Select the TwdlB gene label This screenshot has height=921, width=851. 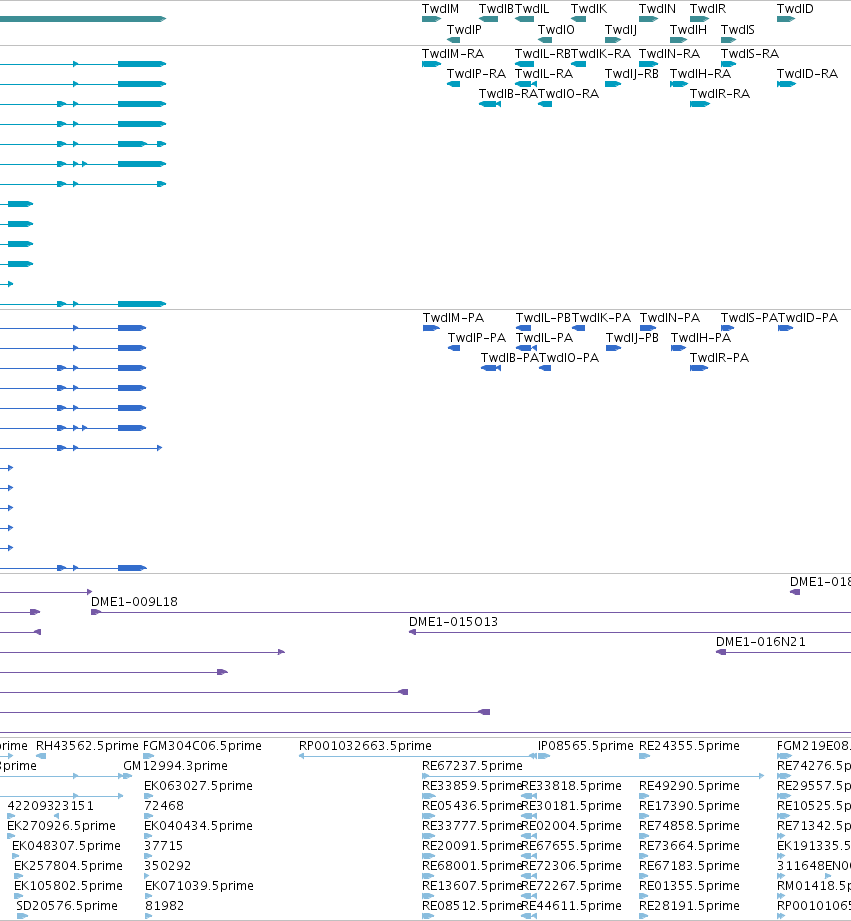(x=496, y=9)
